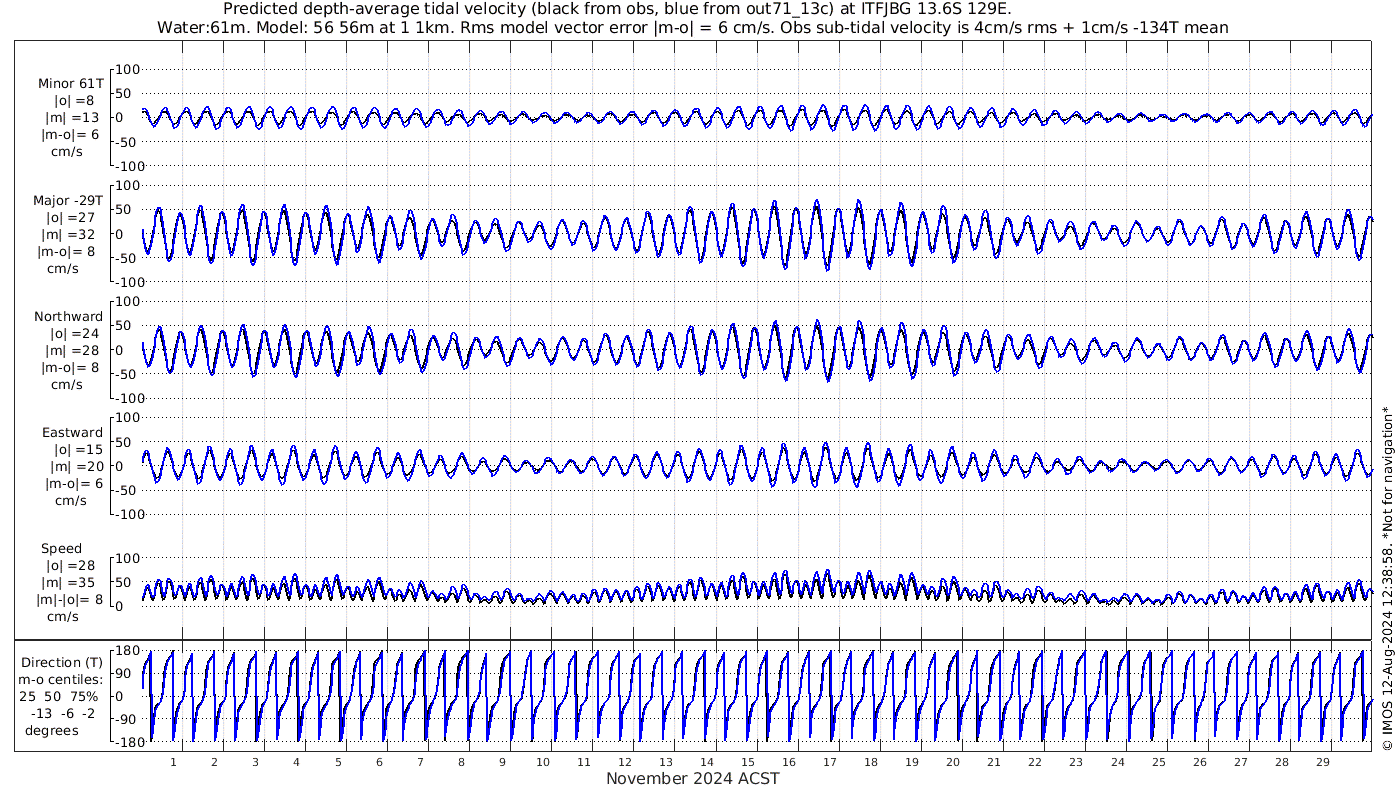Click the 'Water:61m. Model: 56 56m' subtitle line
The width and height of the screenshot is (1400, 800).
(693, 27)
